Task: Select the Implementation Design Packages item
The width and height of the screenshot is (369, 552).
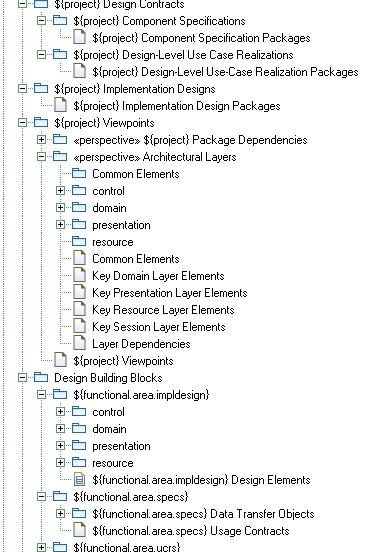Action: coord(177,106)
